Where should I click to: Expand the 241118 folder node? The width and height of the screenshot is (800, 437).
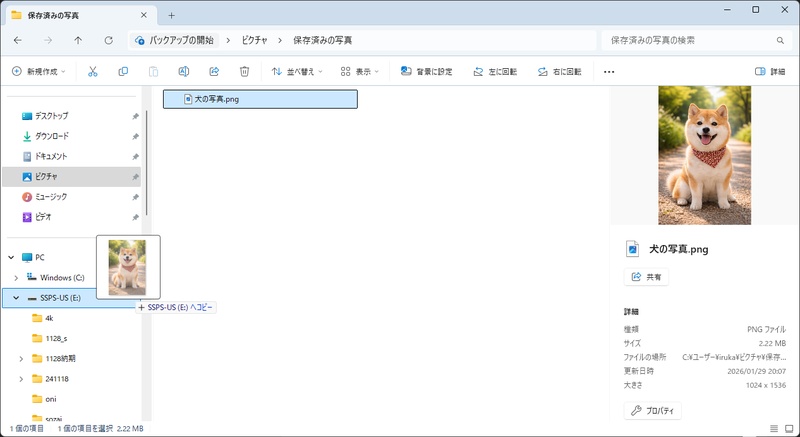point(21,379)
